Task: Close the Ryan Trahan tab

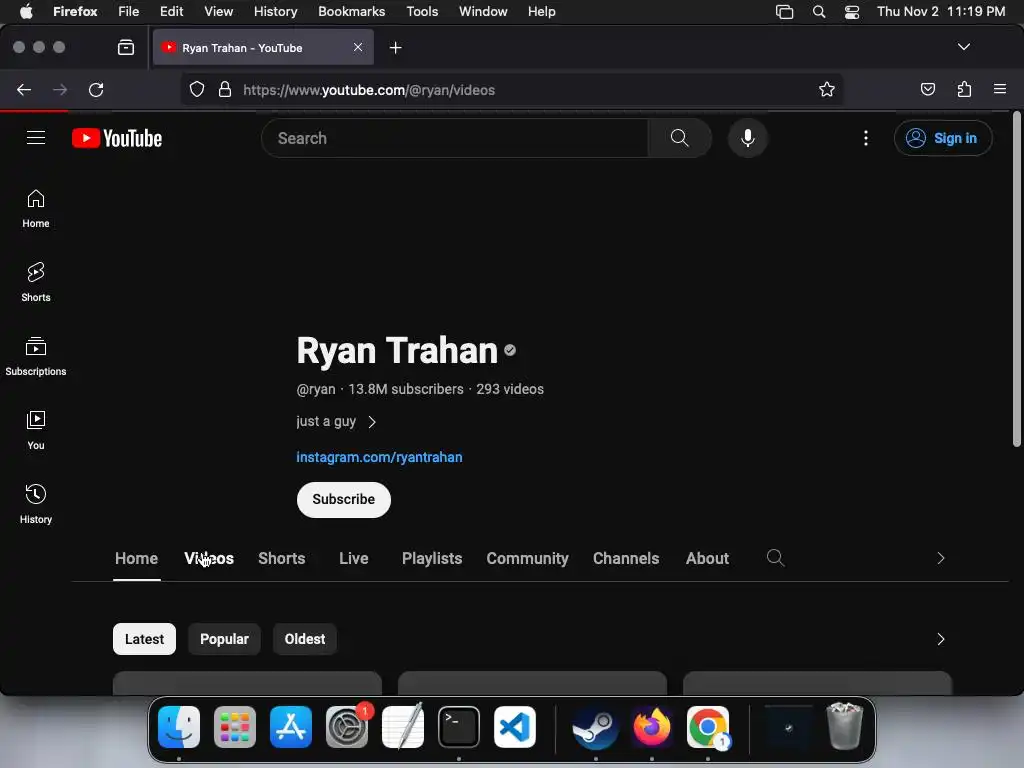Action: point(358,47)
